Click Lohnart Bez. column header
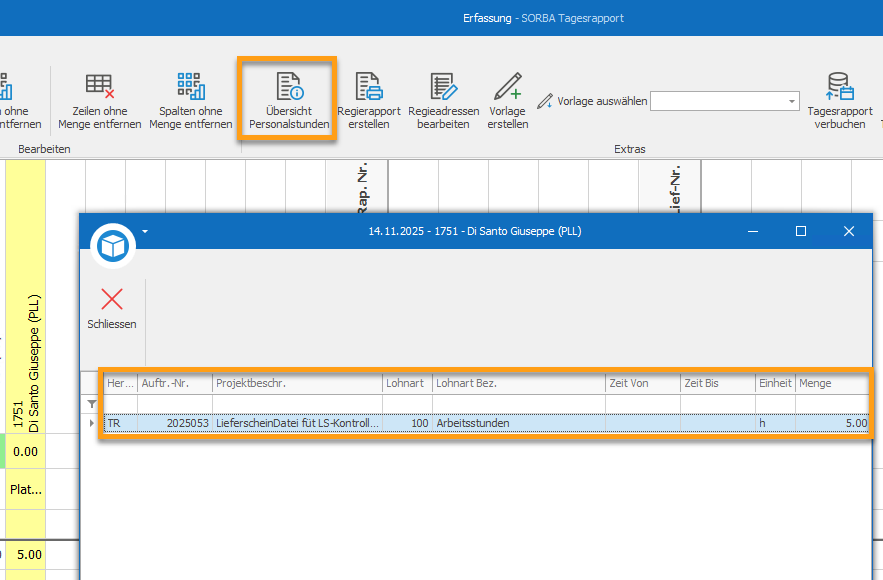Screen dimensions: 883x580 [x=519, y=383]
